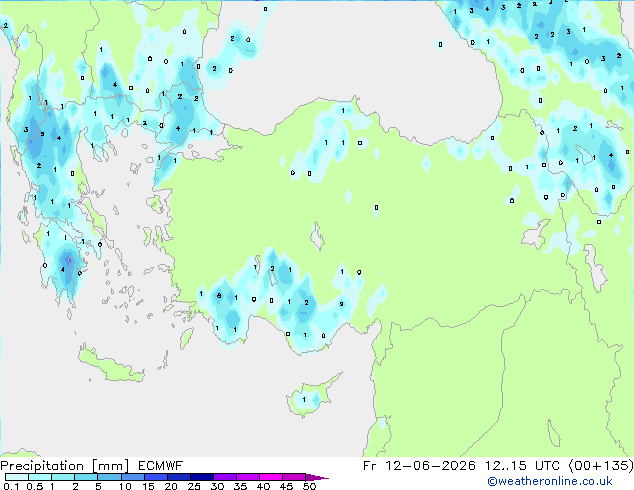Click the "[mm]" unit label

[x=111, y=466]
